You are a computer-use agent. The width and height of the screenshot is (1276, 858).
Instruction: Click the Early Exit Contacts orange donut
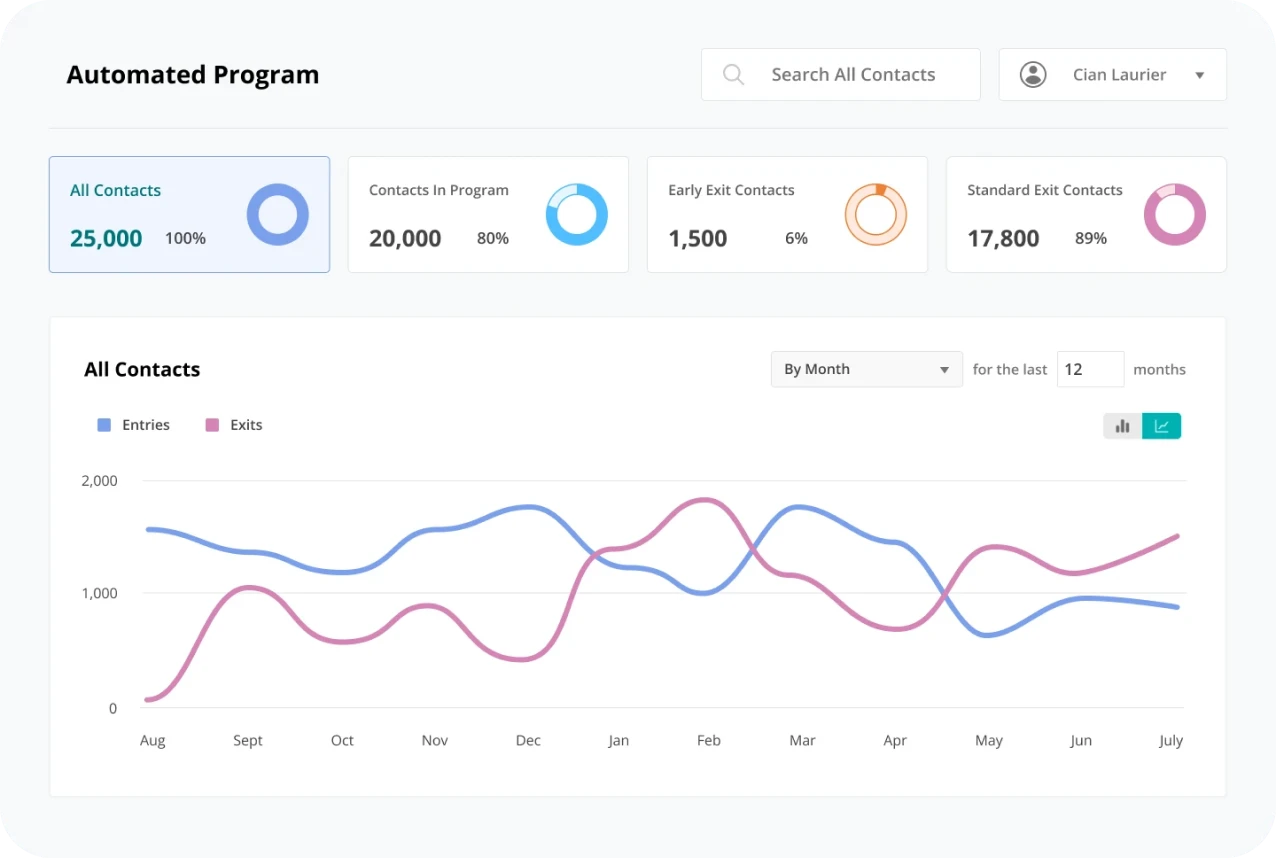(875, 214)
